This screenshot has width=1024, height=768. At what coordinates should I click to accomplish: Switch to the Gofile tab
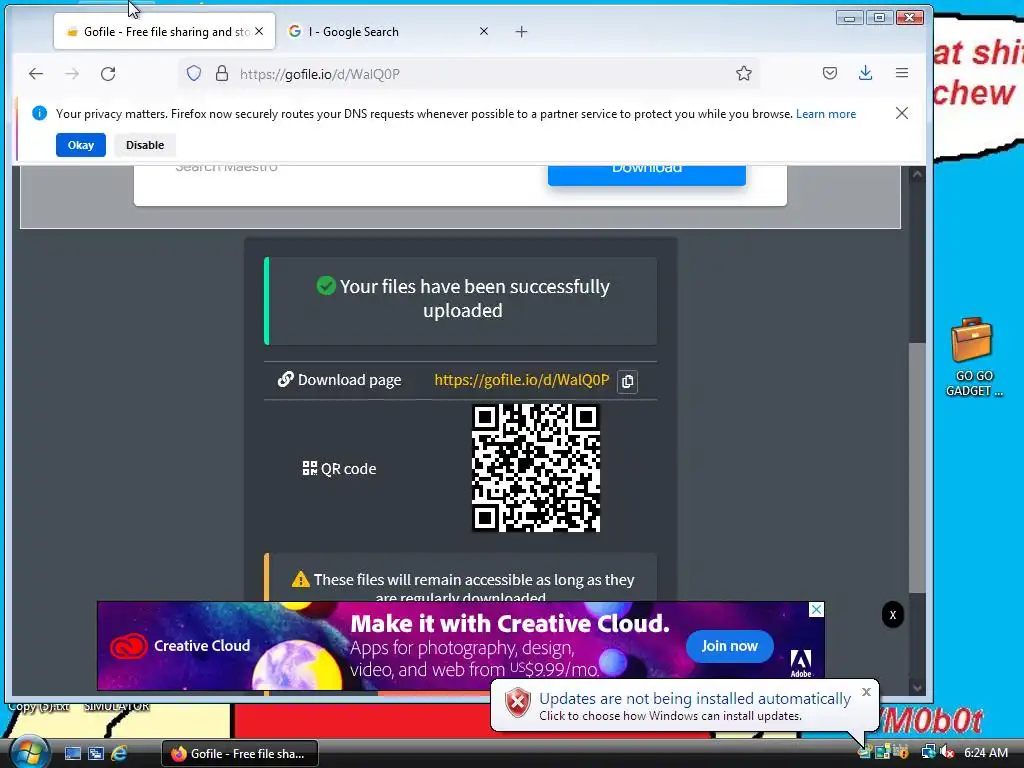coord(165,31)
